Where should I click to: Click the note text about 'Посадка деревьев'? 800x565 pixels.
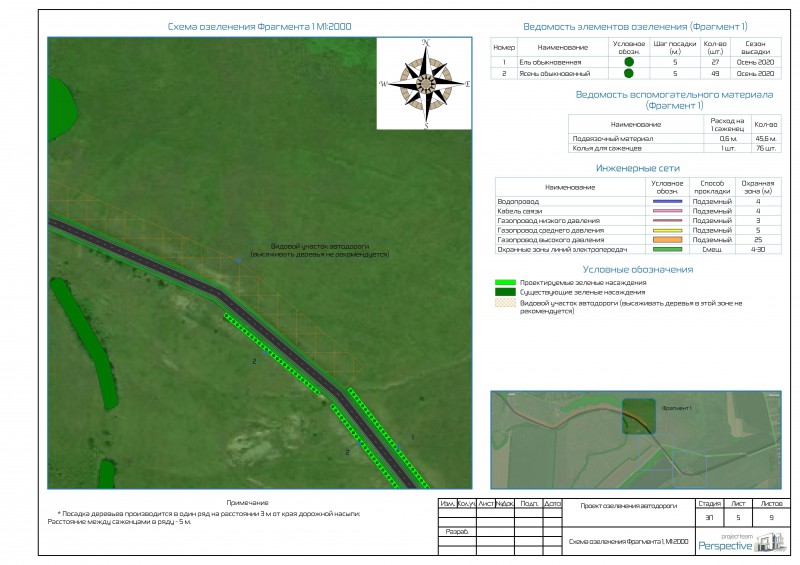click(x=204, y=518)
